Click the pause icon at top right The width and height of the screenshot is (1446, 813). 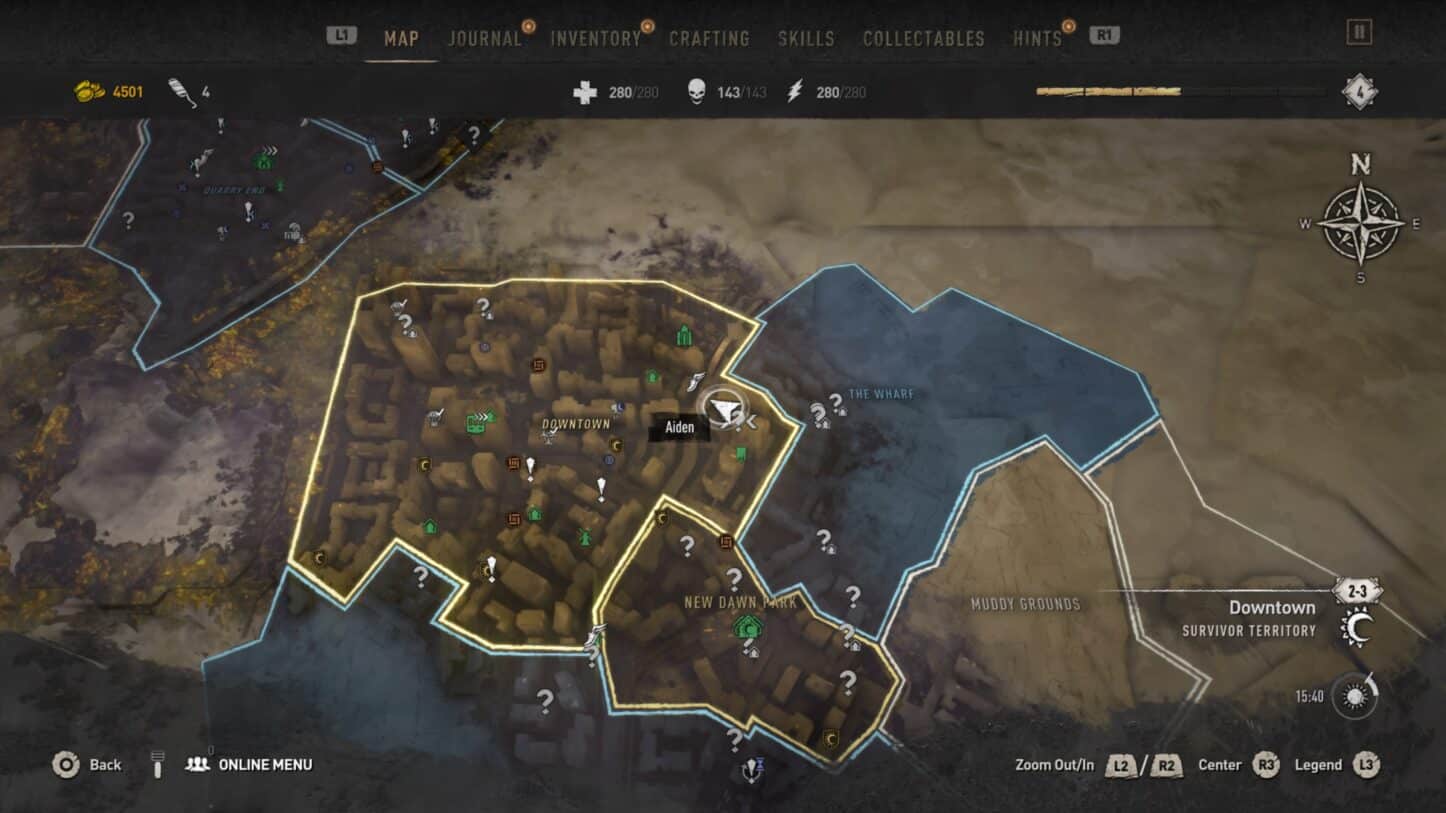[x=1359, y=33]
